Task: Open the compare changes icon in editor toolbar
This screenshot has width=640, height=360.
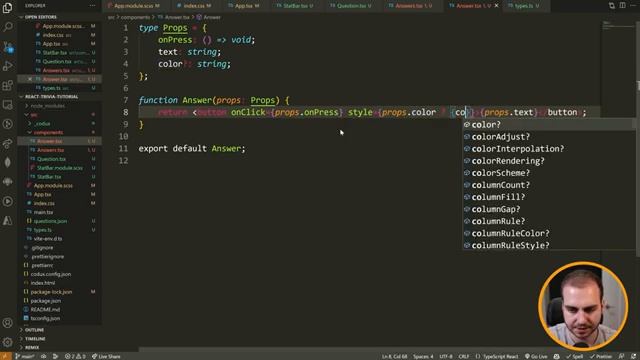Action: (611, 5)
